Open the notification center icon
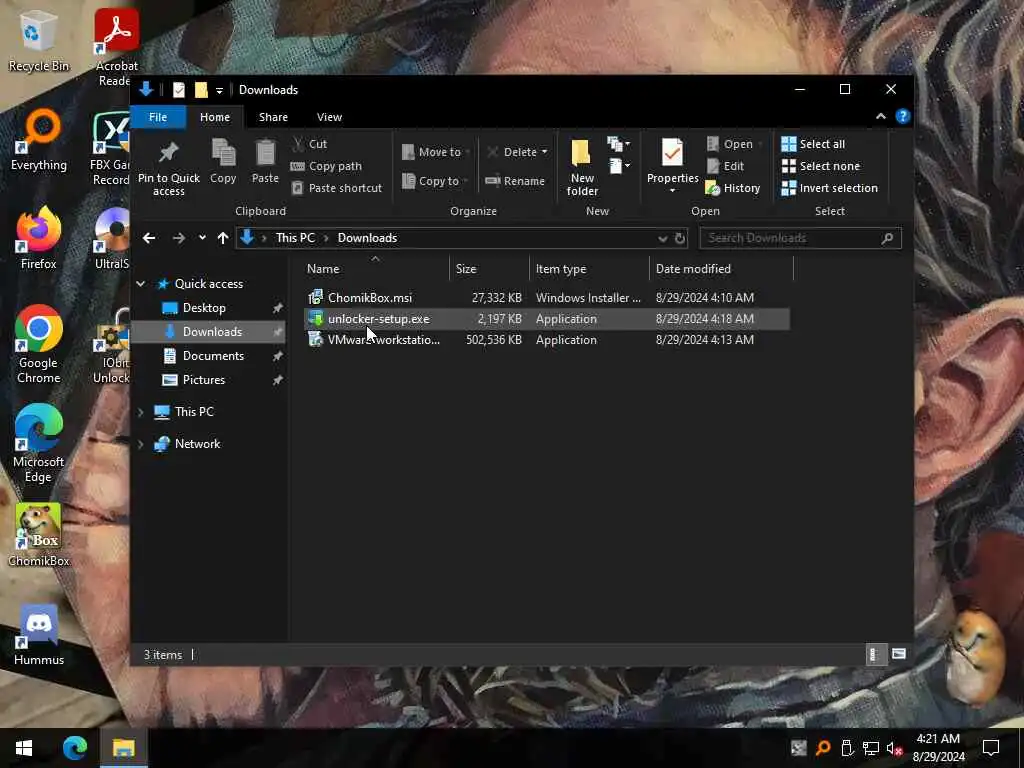Image resolution: width=1024 pixels, height=768 pixels. 991,748
